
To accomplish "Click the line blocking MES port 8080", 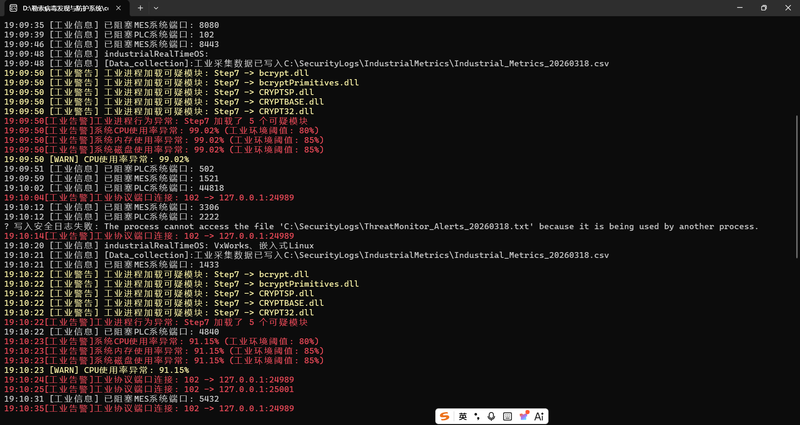I will [x=112, y=25].
